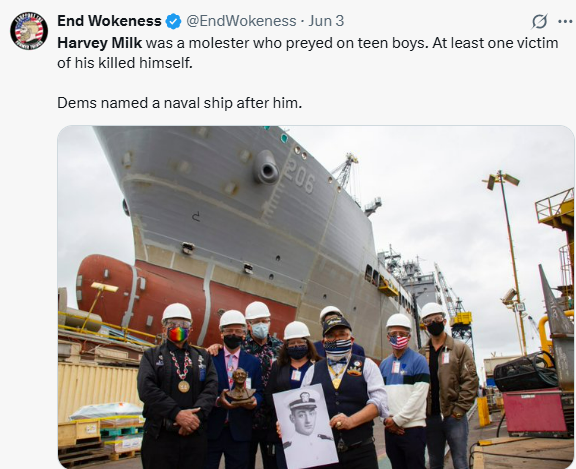Image resolution: width=576 pixels, height=469 pixels.
Task: Click the bronze bust held in photo
Action: 241,385
